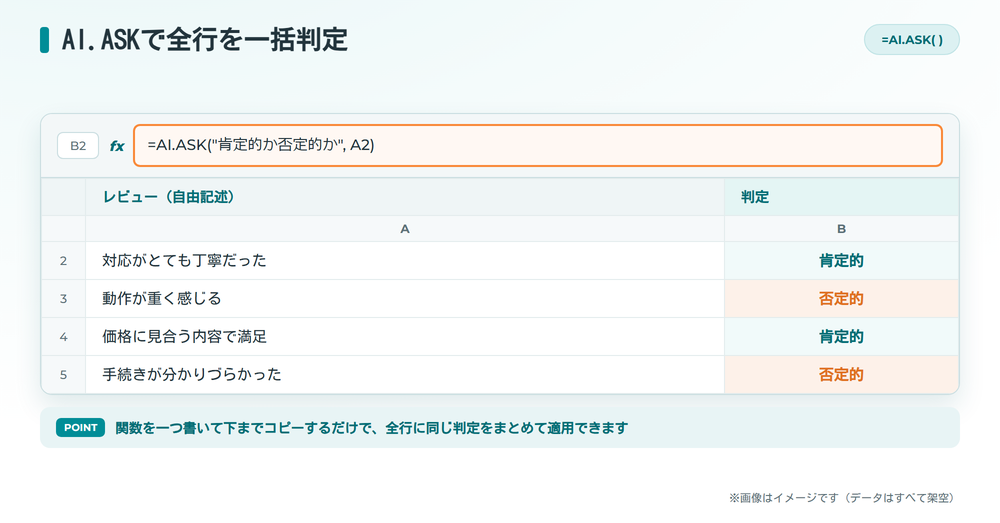Click cell 手続きが分かりづらかった
Viewport: 1000px width, 523px height.
click(x=405, y=374)
